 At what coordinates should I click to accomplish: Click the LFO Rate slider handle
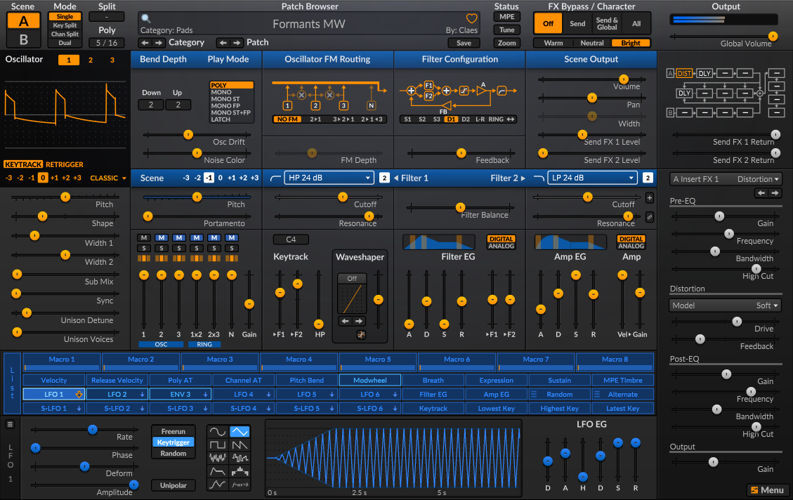tap(93, 428)
